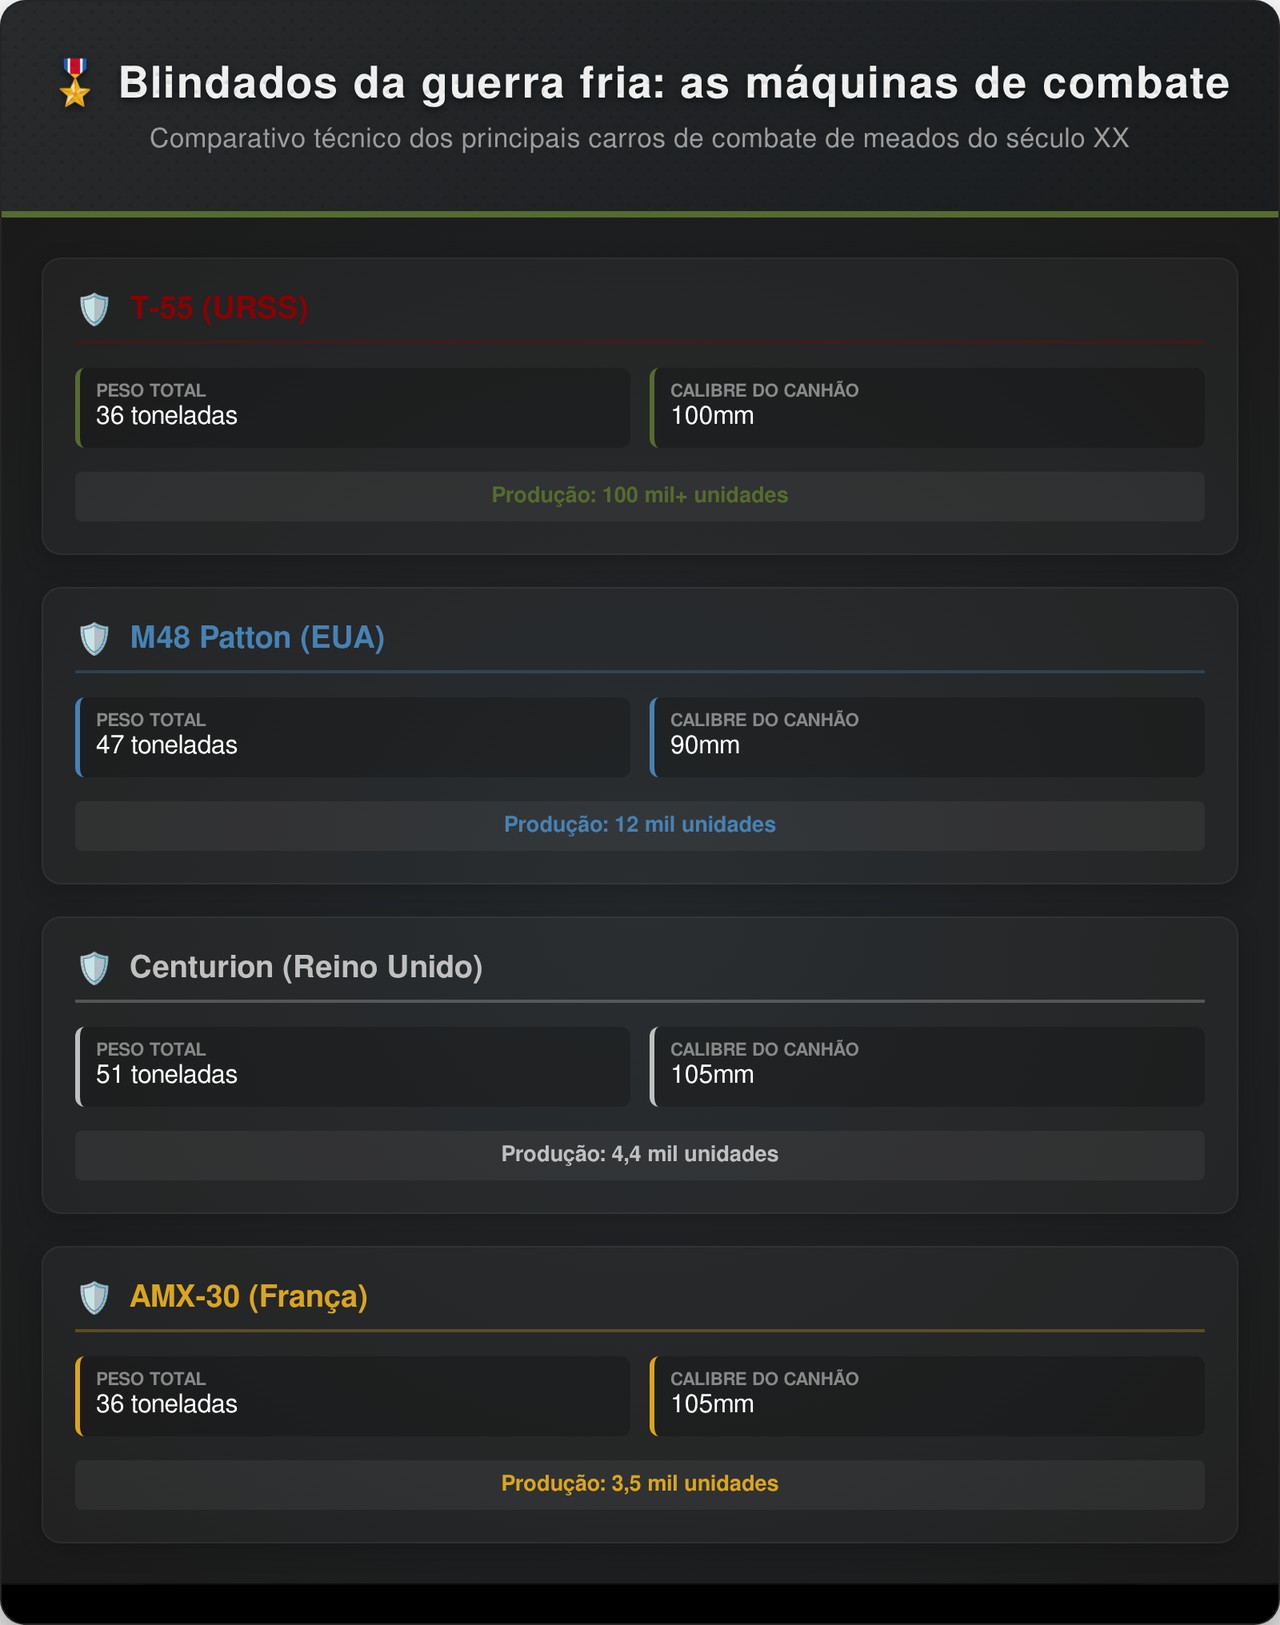Click the M48 'Produção: 12 mil unidades' bar
The width and height of the screenshot is (1280, 1625).
[x=640, y=825]
